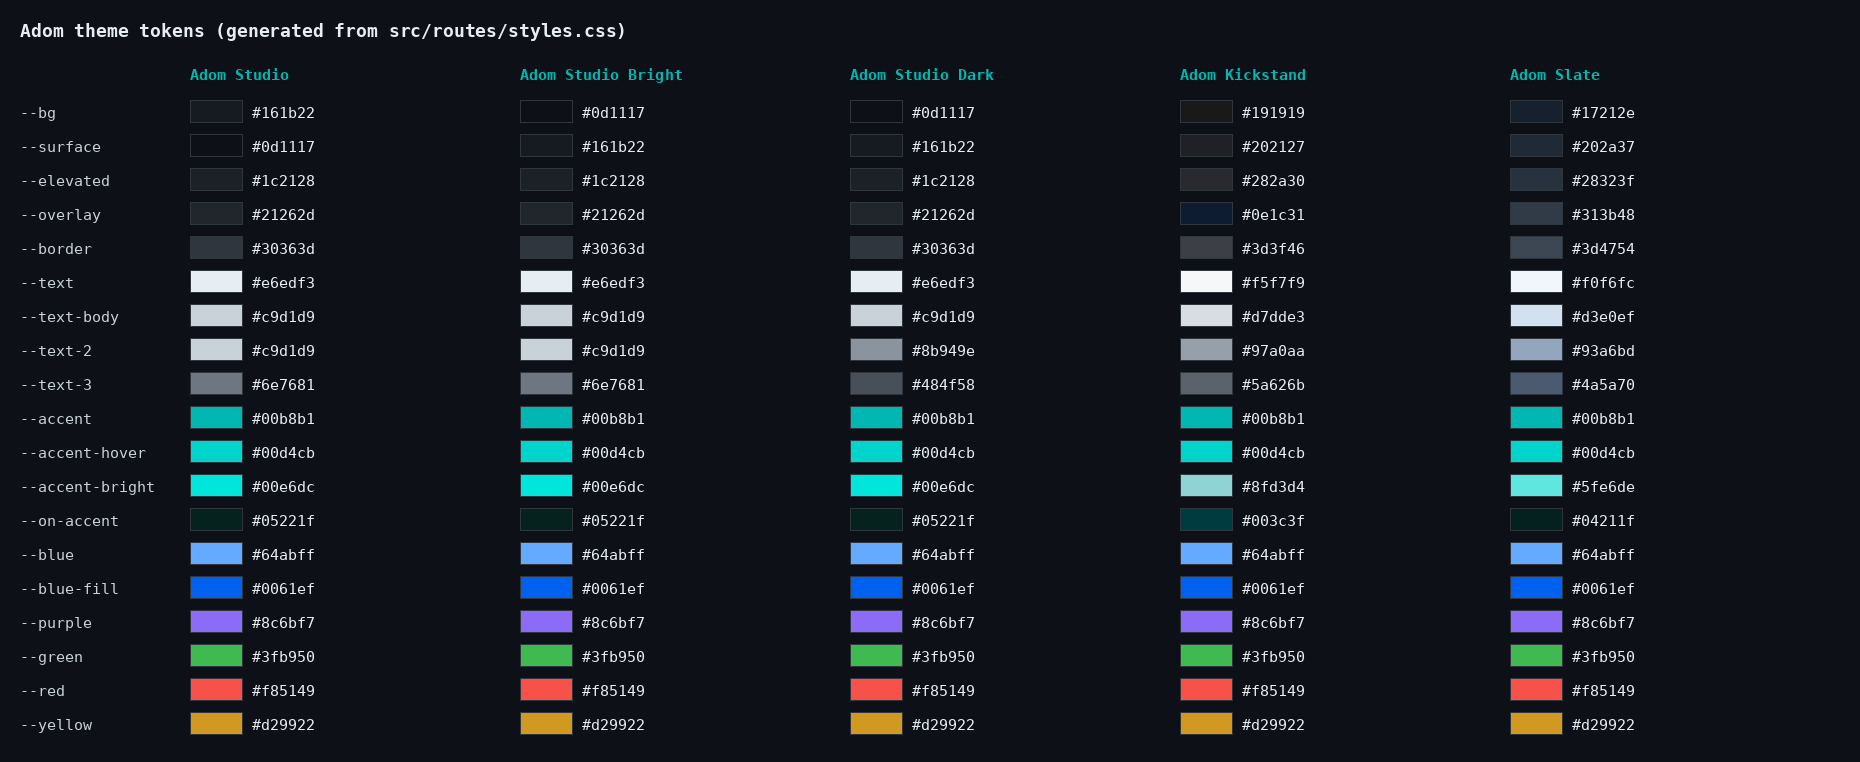Click the Adom Studio Dark column header
This screenshot has width=1860, height=762.
pos(922,75)
